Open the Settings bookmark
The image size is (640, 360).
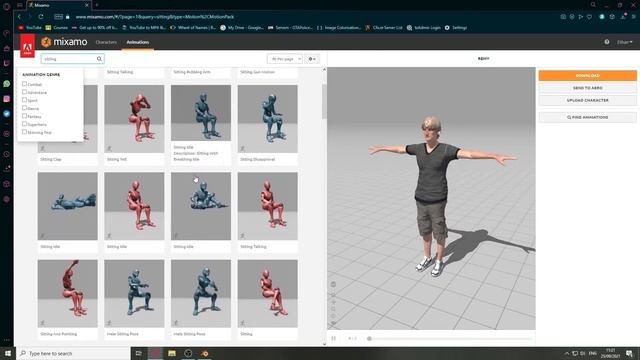click(456, 28)
